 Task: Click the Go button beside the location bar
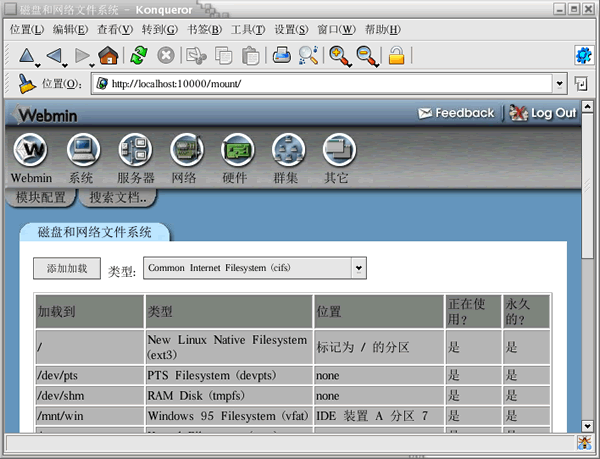(581, 83)
